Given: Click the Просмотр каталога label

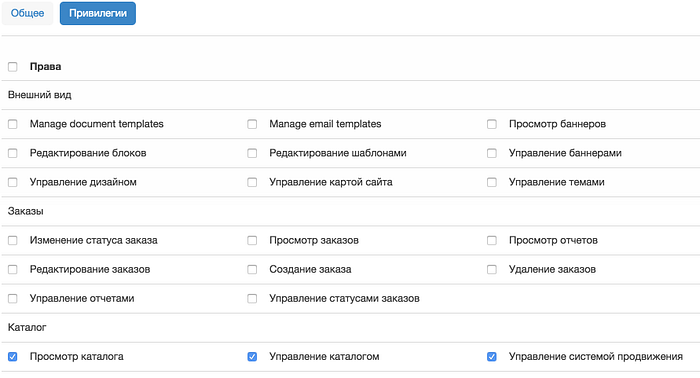Looking at the screenshot, I should (77, 357).
